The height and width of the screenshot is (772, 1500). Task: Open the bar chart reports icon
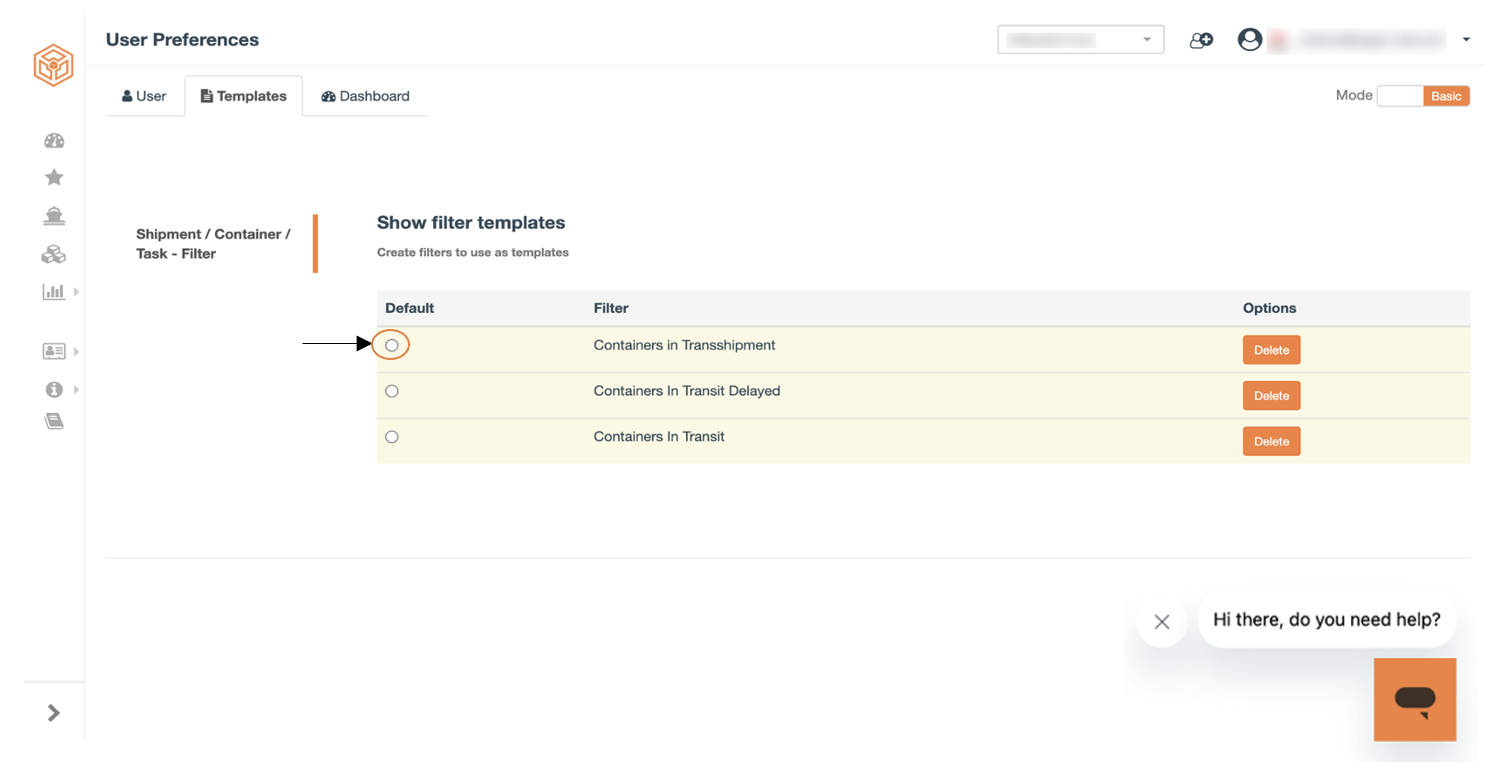coord(54,292)
